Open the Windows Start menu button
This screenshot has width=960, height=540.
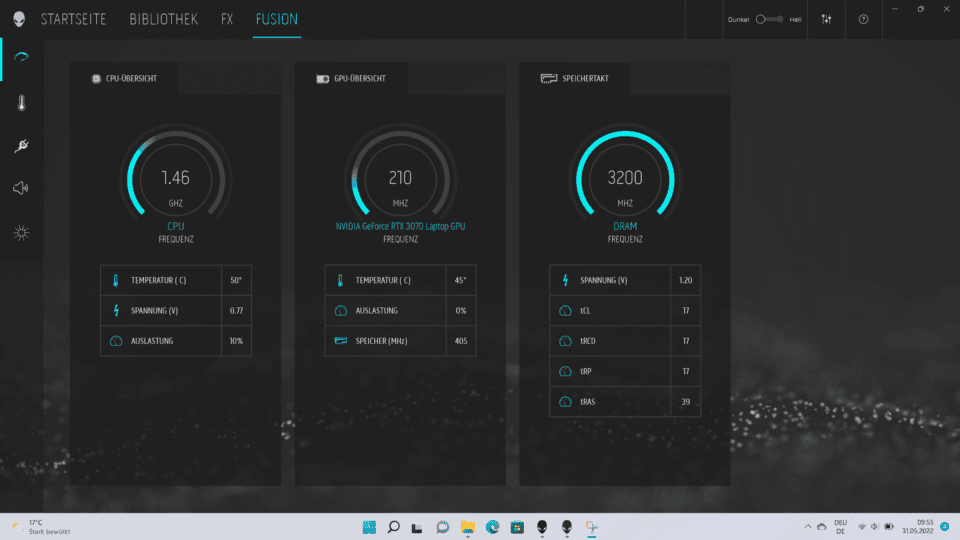pos(369,526)
